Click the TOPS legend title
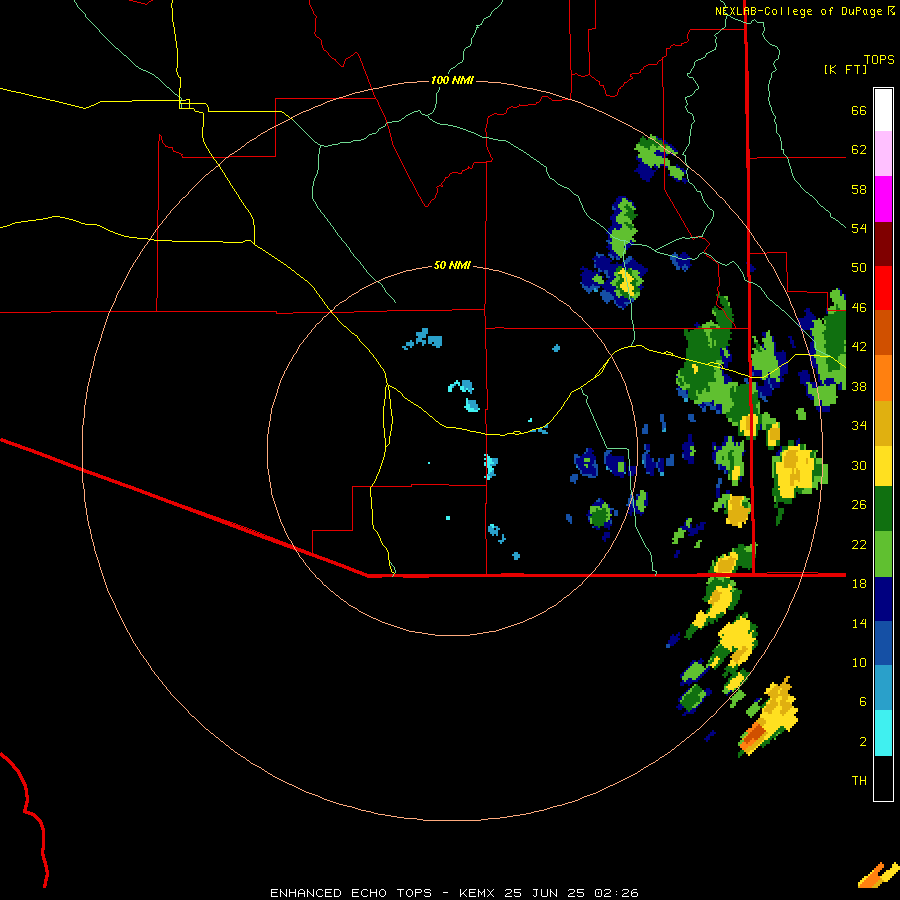This screenshot has width=900, height=900. [x=879, y=60]
